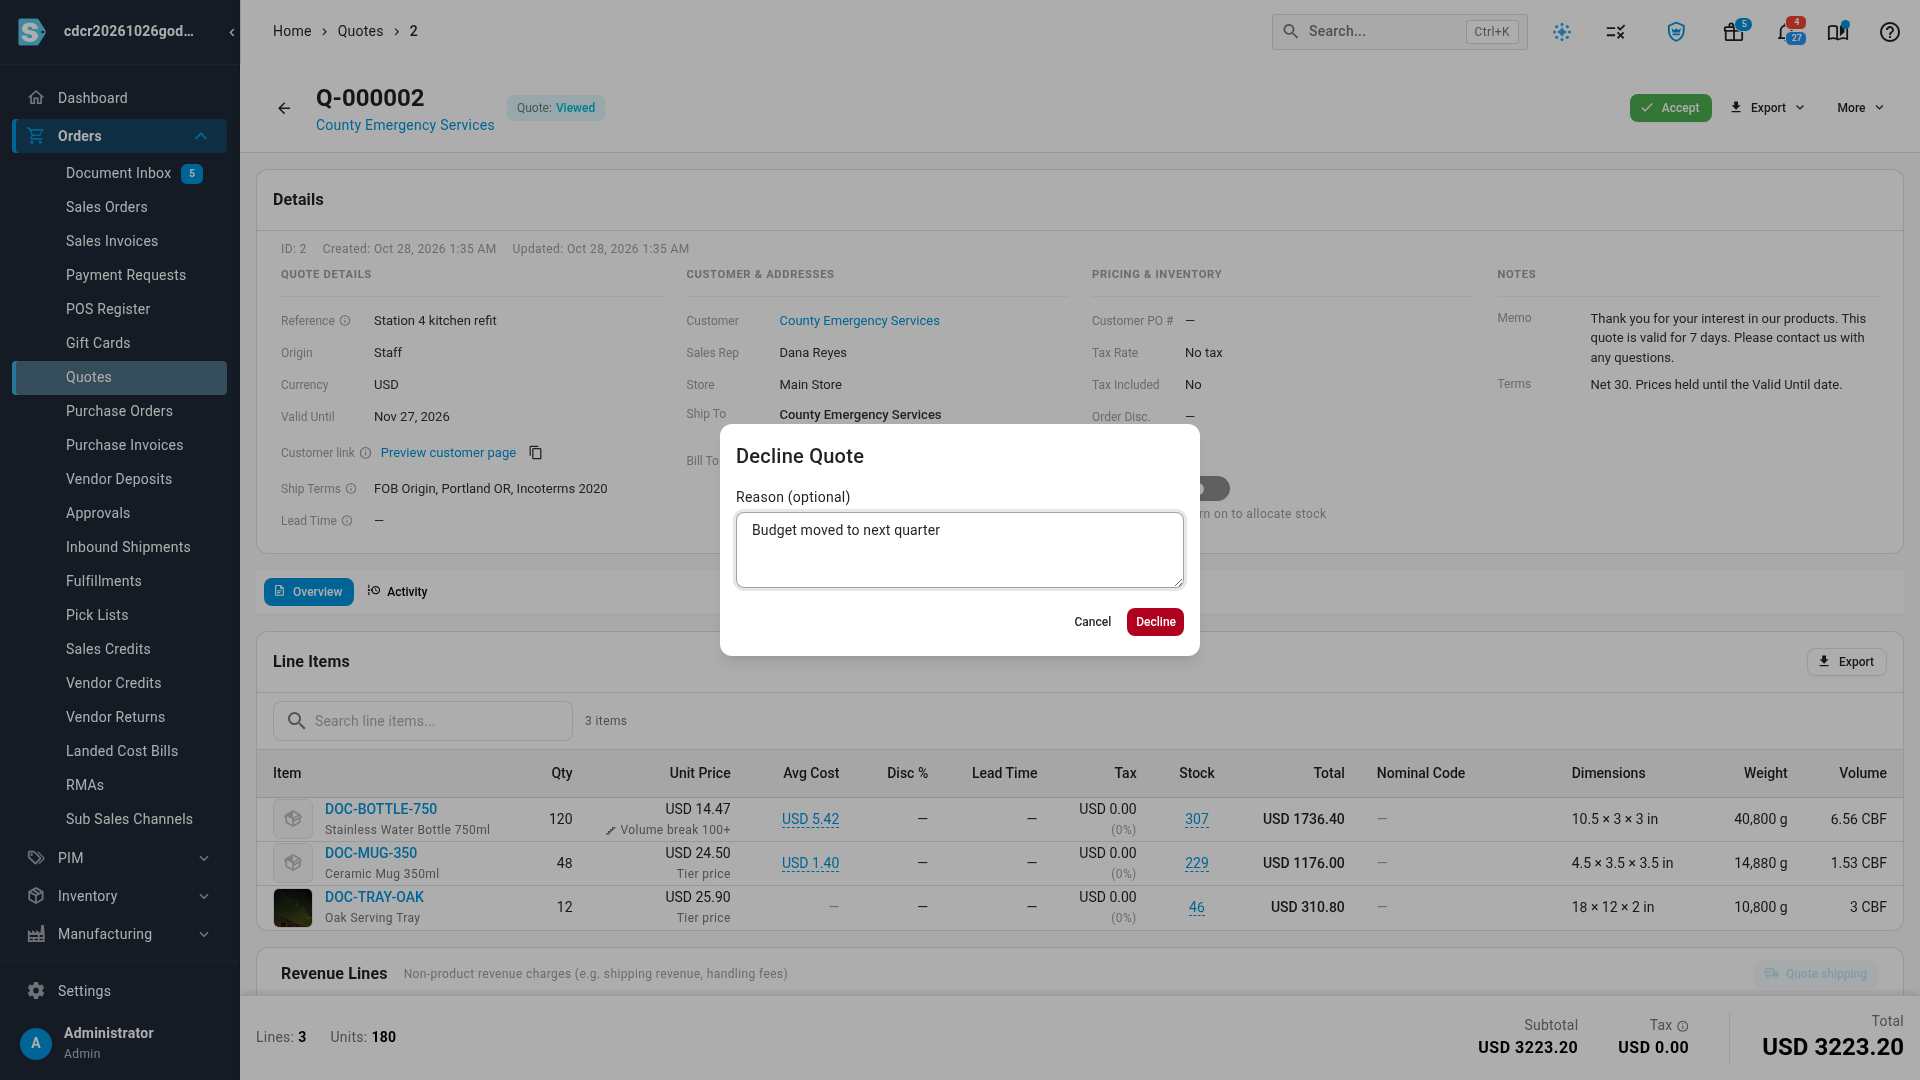Open the Export dropdown in the header

pyautogui.click(x=1767, y=108)
